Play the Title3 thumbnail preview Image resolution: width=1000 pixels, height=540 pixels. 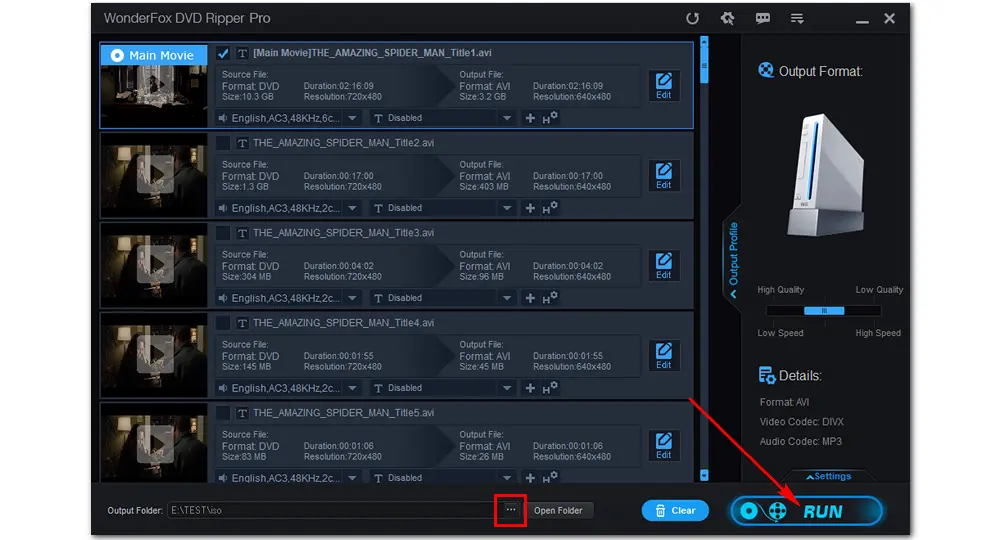point(156,263)
